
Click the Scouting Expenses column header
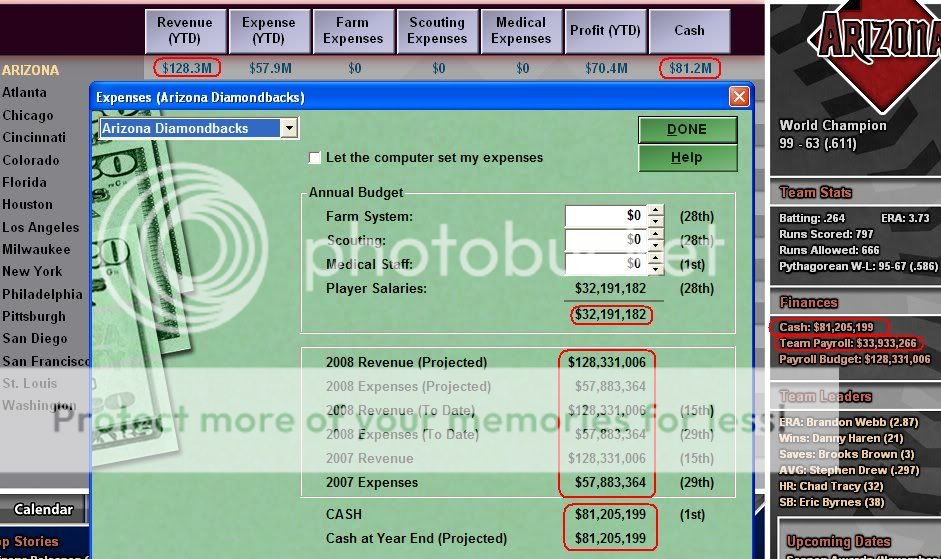[x=437, y=31]
